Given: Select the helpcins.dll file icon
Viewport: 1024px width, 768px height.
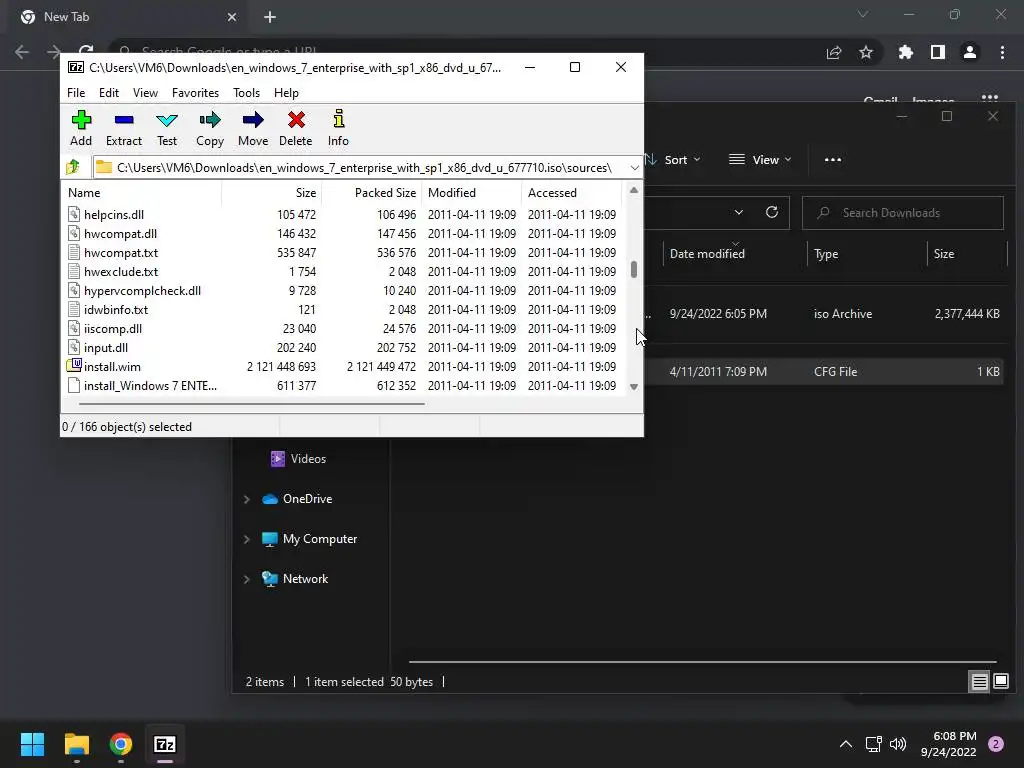Looking at the screenshot, I should tap(74, 214).
